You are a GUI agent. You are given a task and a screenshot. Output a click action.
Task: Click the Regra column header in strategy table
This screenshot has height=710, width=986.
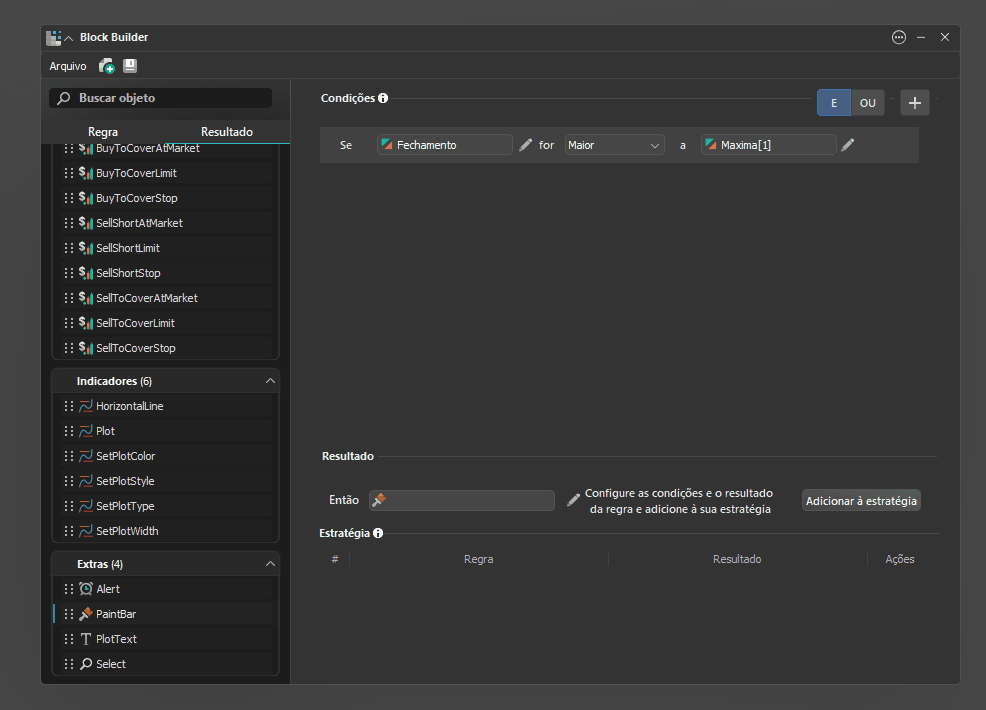479,559
